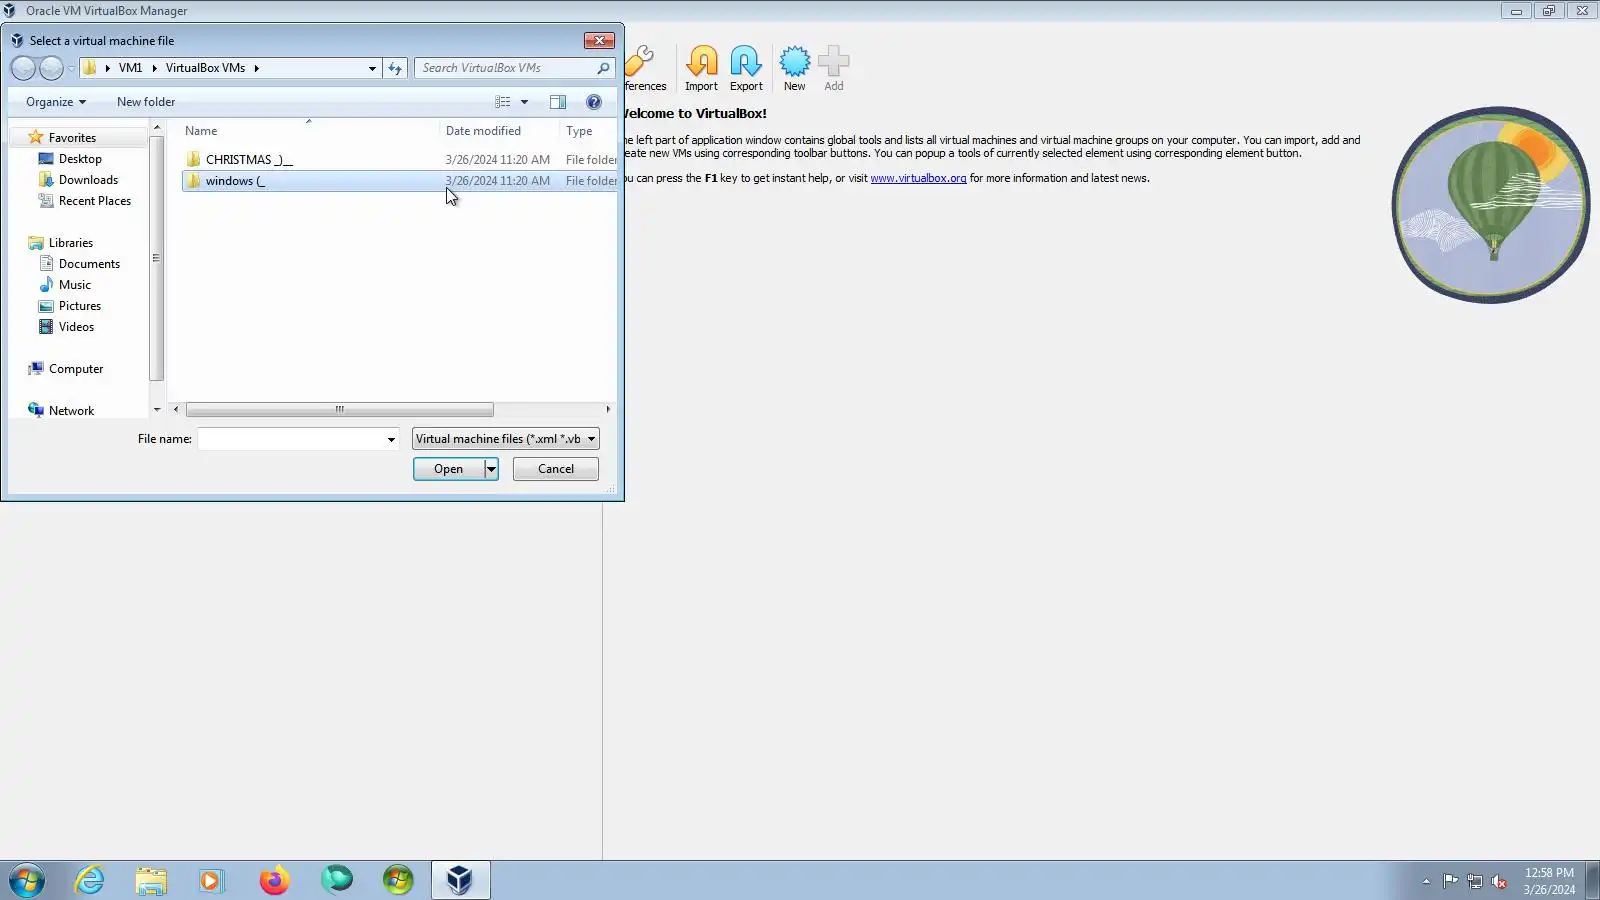Open the Organize menu
1600x900 pixels.
tap(56, 102)
